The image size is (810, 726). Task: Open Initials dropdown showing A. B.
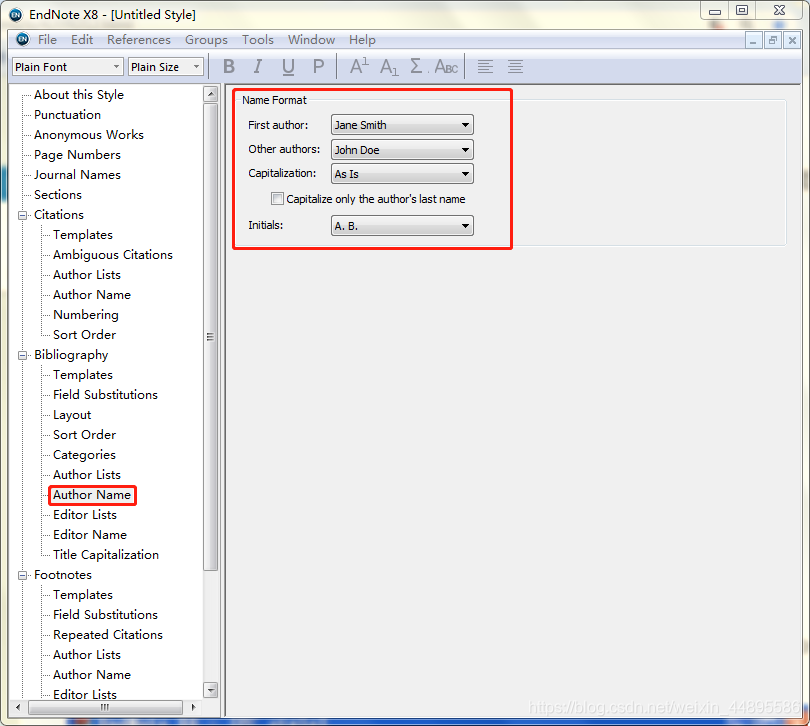pyautogui.click(x=402, y=226)
